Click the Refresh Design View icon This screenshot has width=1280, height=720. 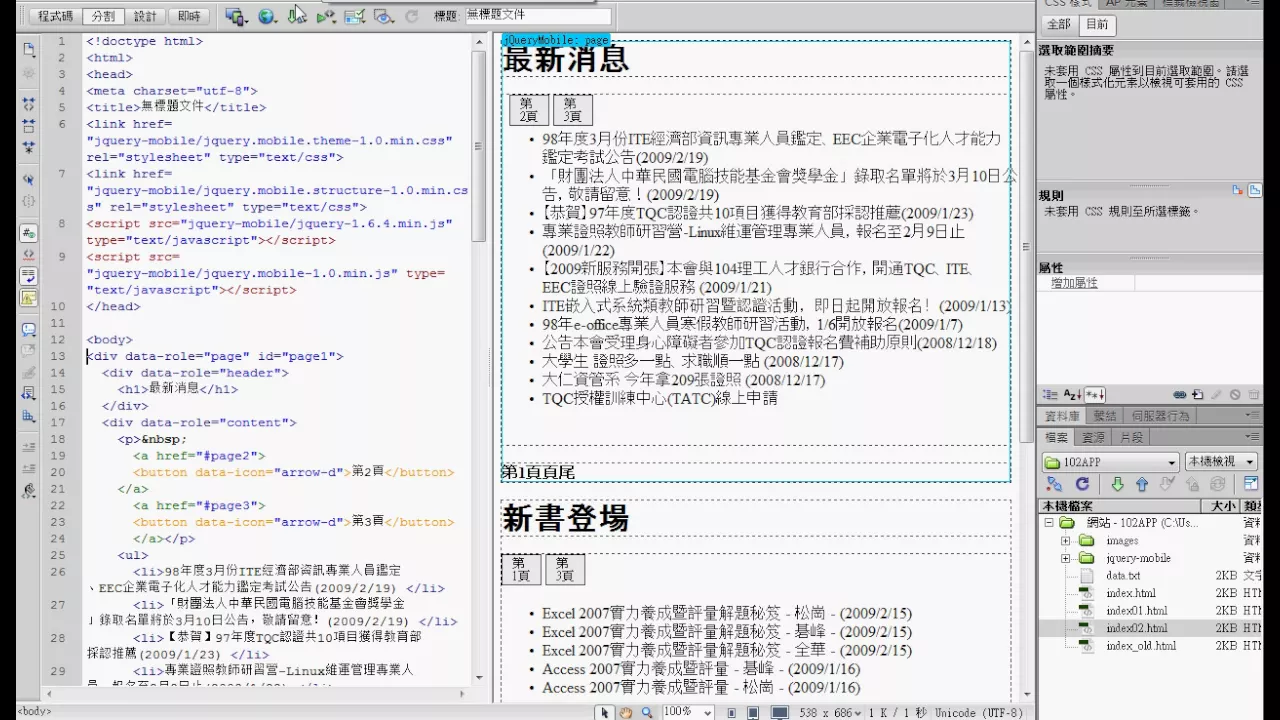pyautogui.click(x=411, y=16)
